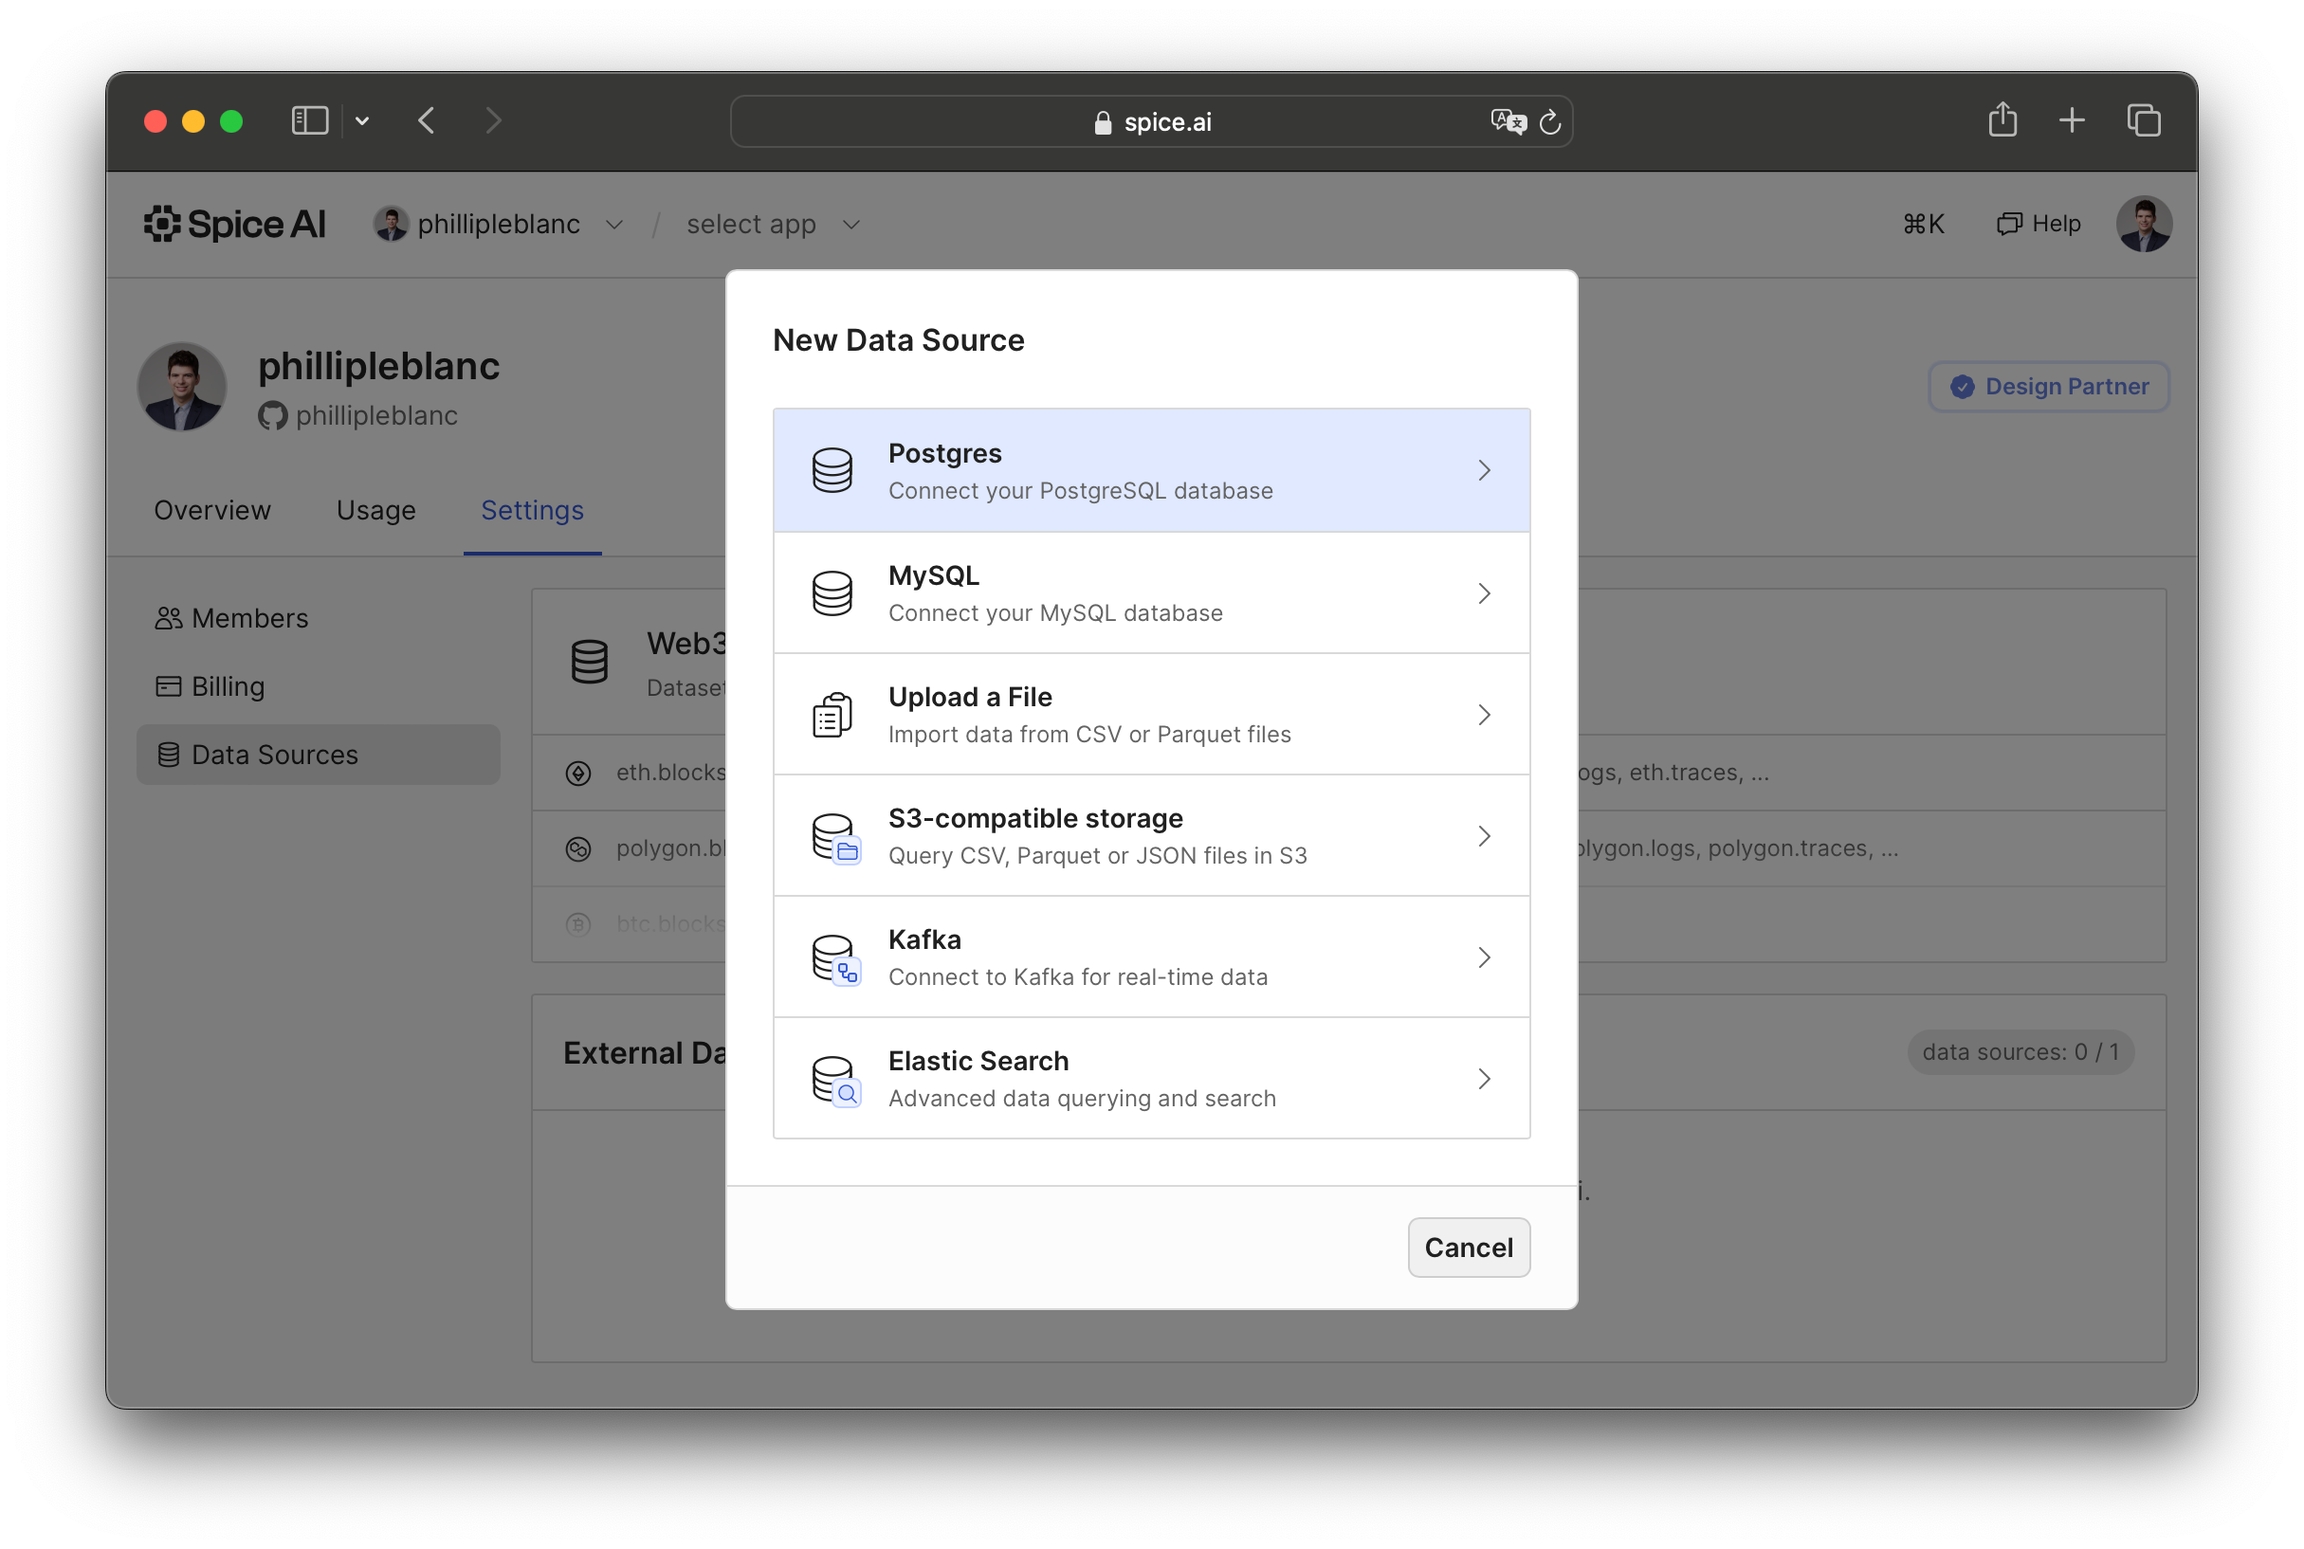Click the Safari share icon
Screen dimensions: 2304x1549
pos(2002,121)
